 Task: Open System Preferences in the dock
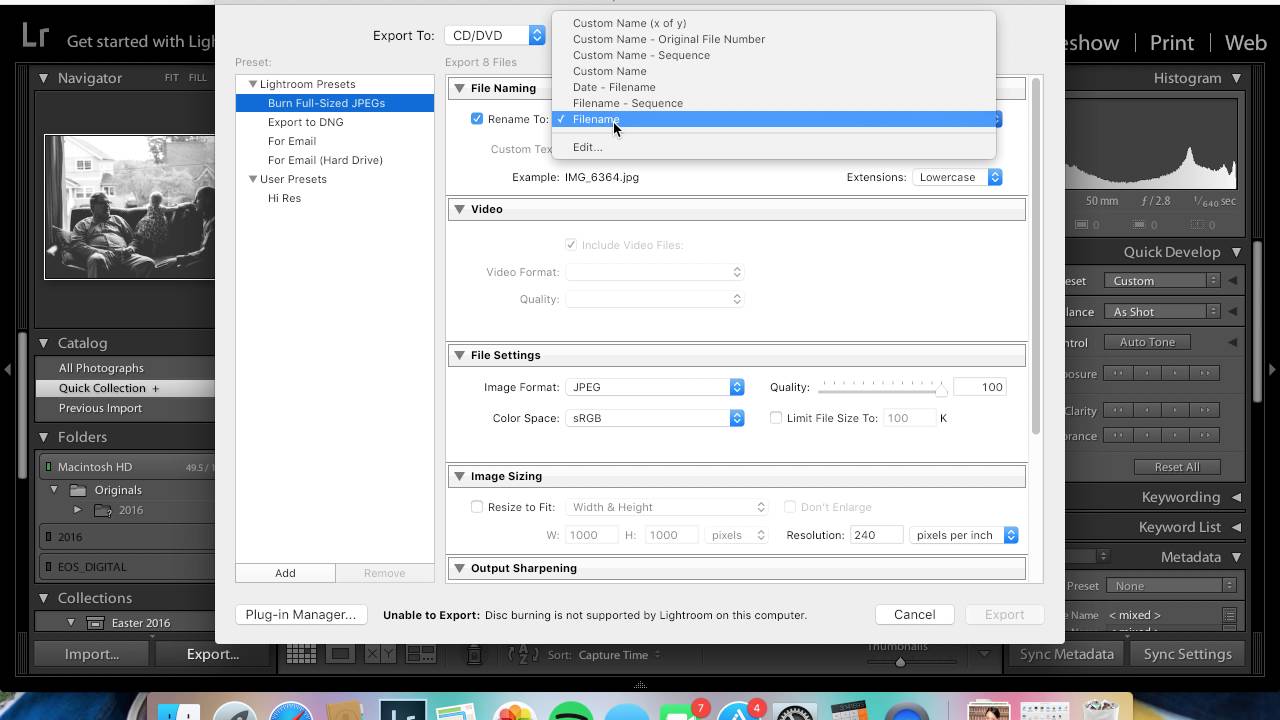click(795, 712)
